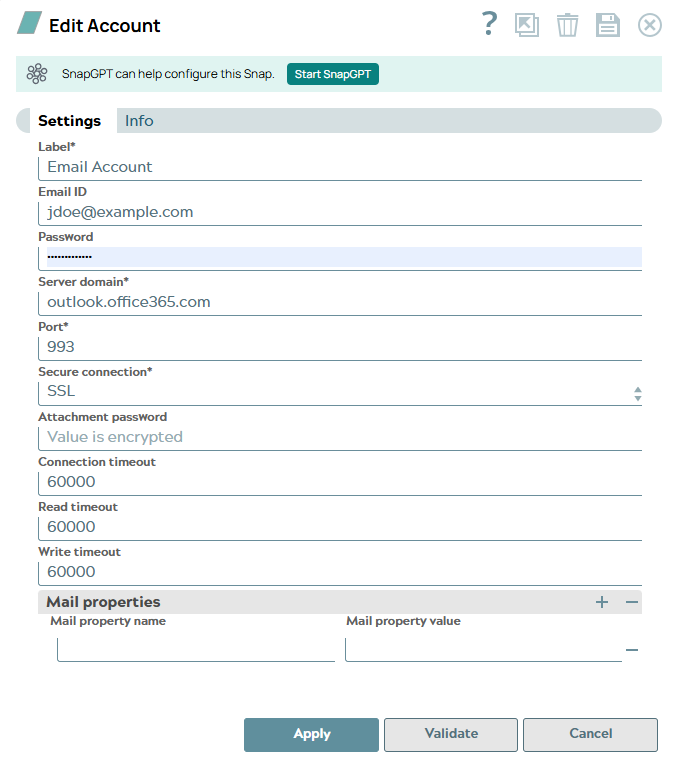Image resolution: width=673 pixels, height=757 pixels.
Task: Open the Secure connection SSL dropdown
Action: [339, 392]
